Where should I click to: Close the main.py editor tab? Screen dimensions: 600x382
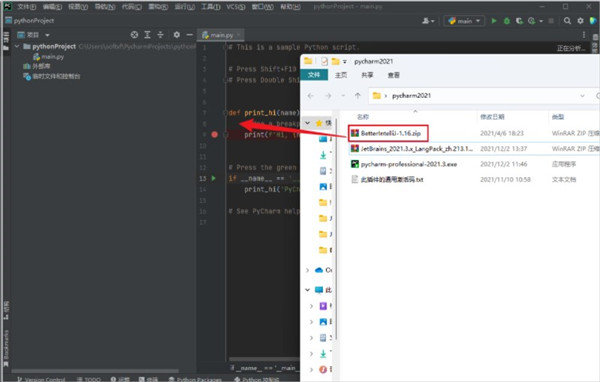[x=238, y=35]
